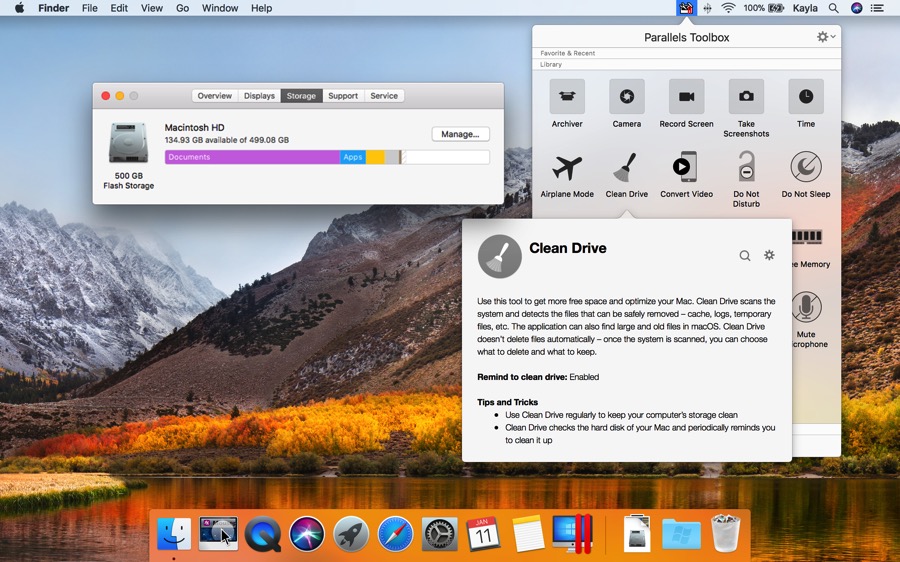Click the Enabled reminder value
The image size is (900, 562).
click(584, 377)
